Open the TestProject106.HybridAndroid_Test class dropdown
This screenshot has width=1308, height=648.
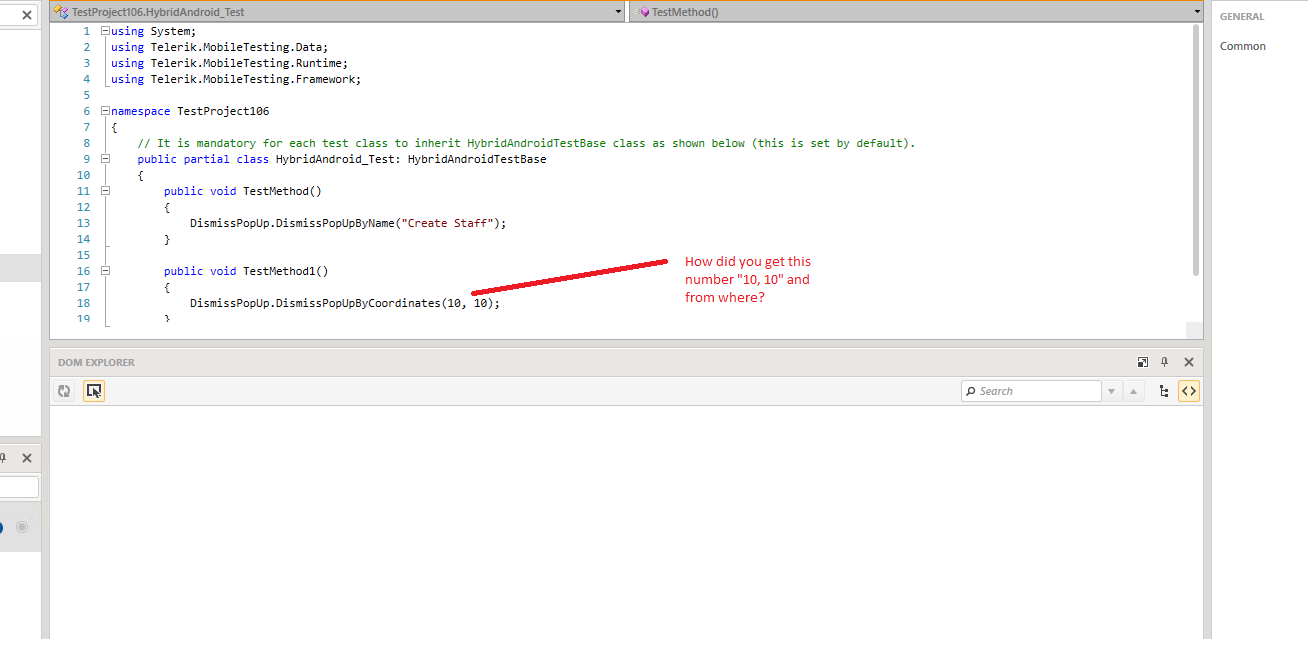click(619, 12)
